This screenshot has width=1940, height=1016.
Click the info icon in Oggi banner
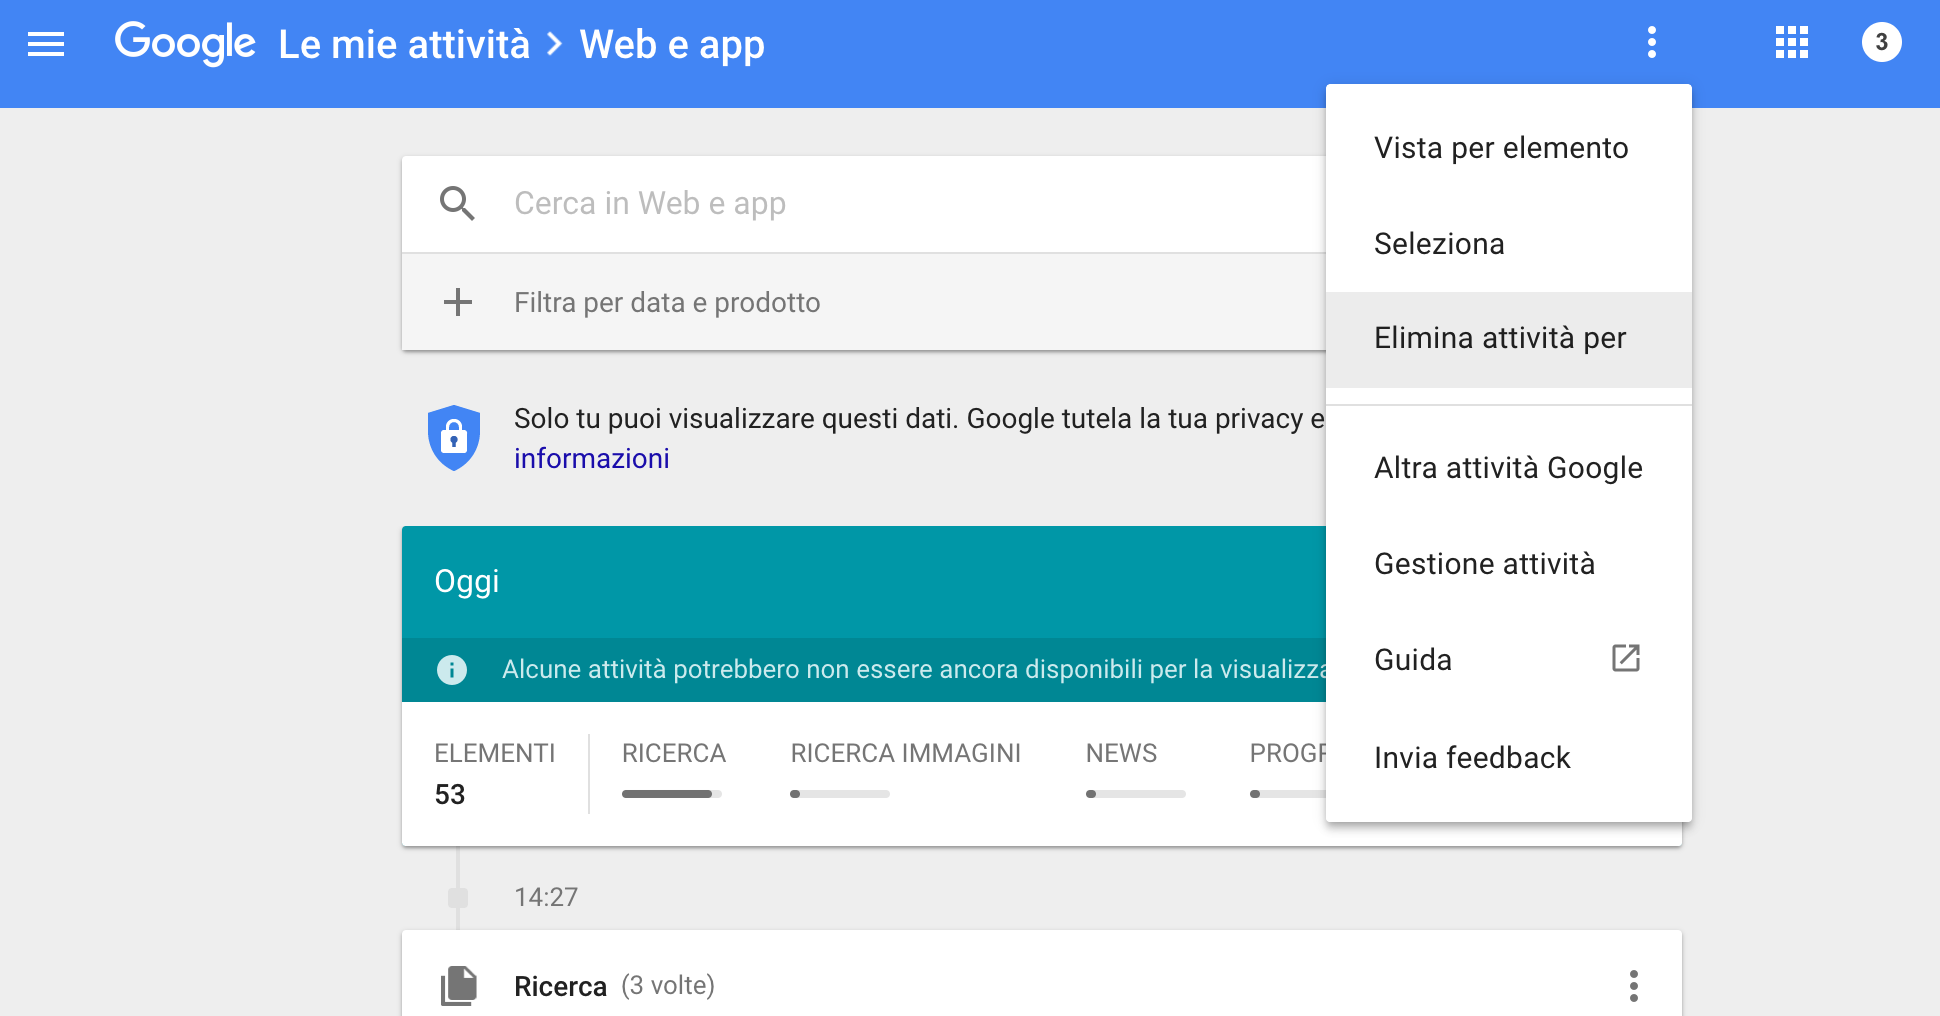452,669
